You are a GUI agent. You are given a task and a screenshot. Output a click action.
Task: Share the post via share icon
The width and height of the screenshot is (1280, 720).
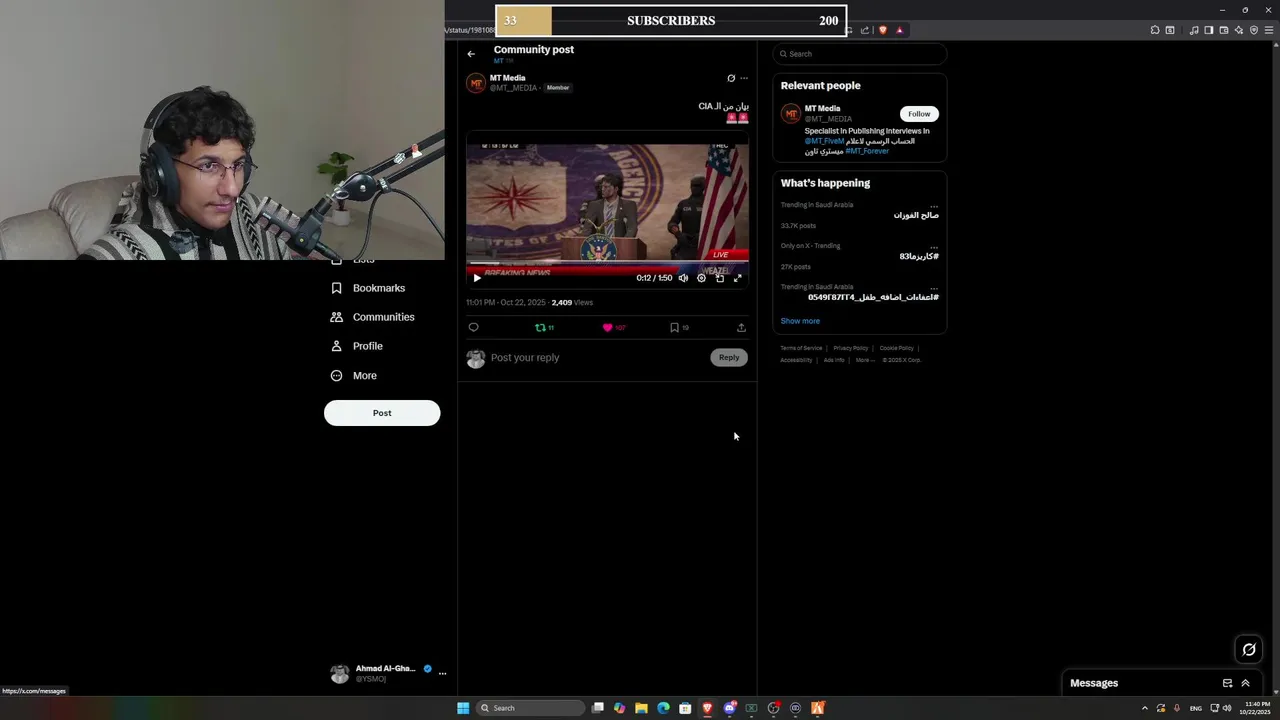click(x=741, y=327)
